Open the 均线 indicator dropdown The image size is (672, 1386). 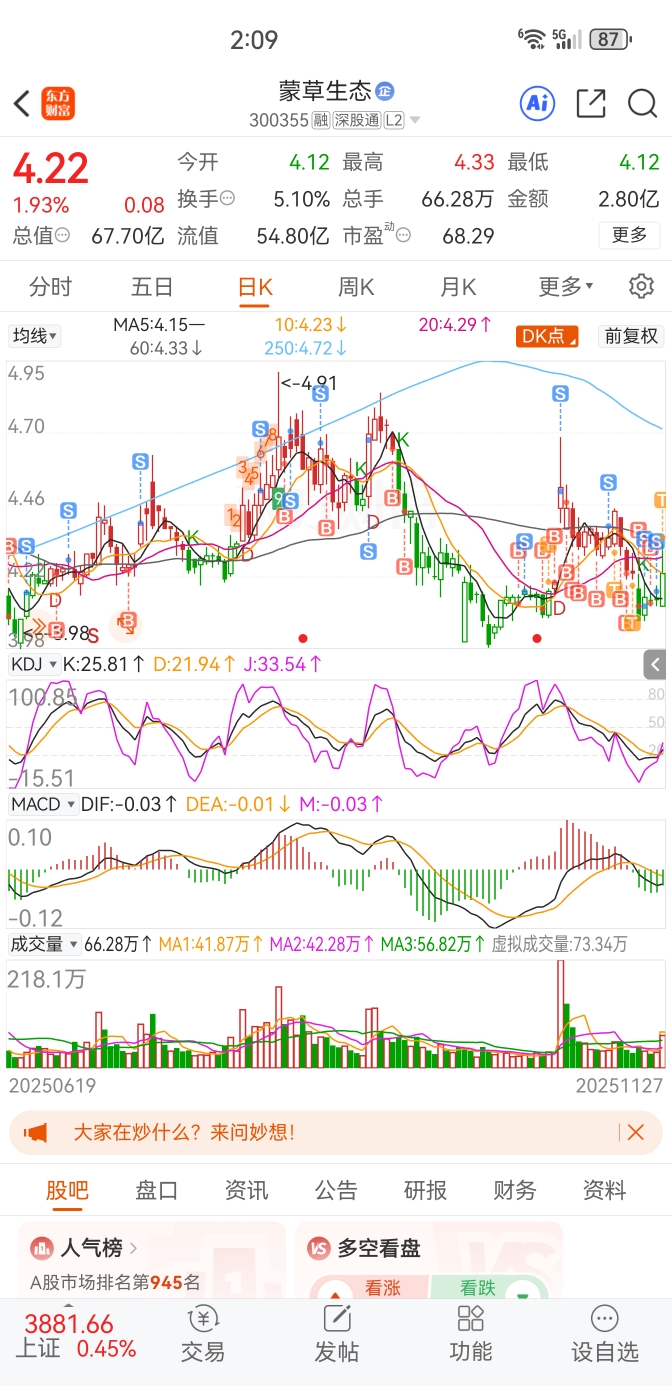(x=34, y=336)
